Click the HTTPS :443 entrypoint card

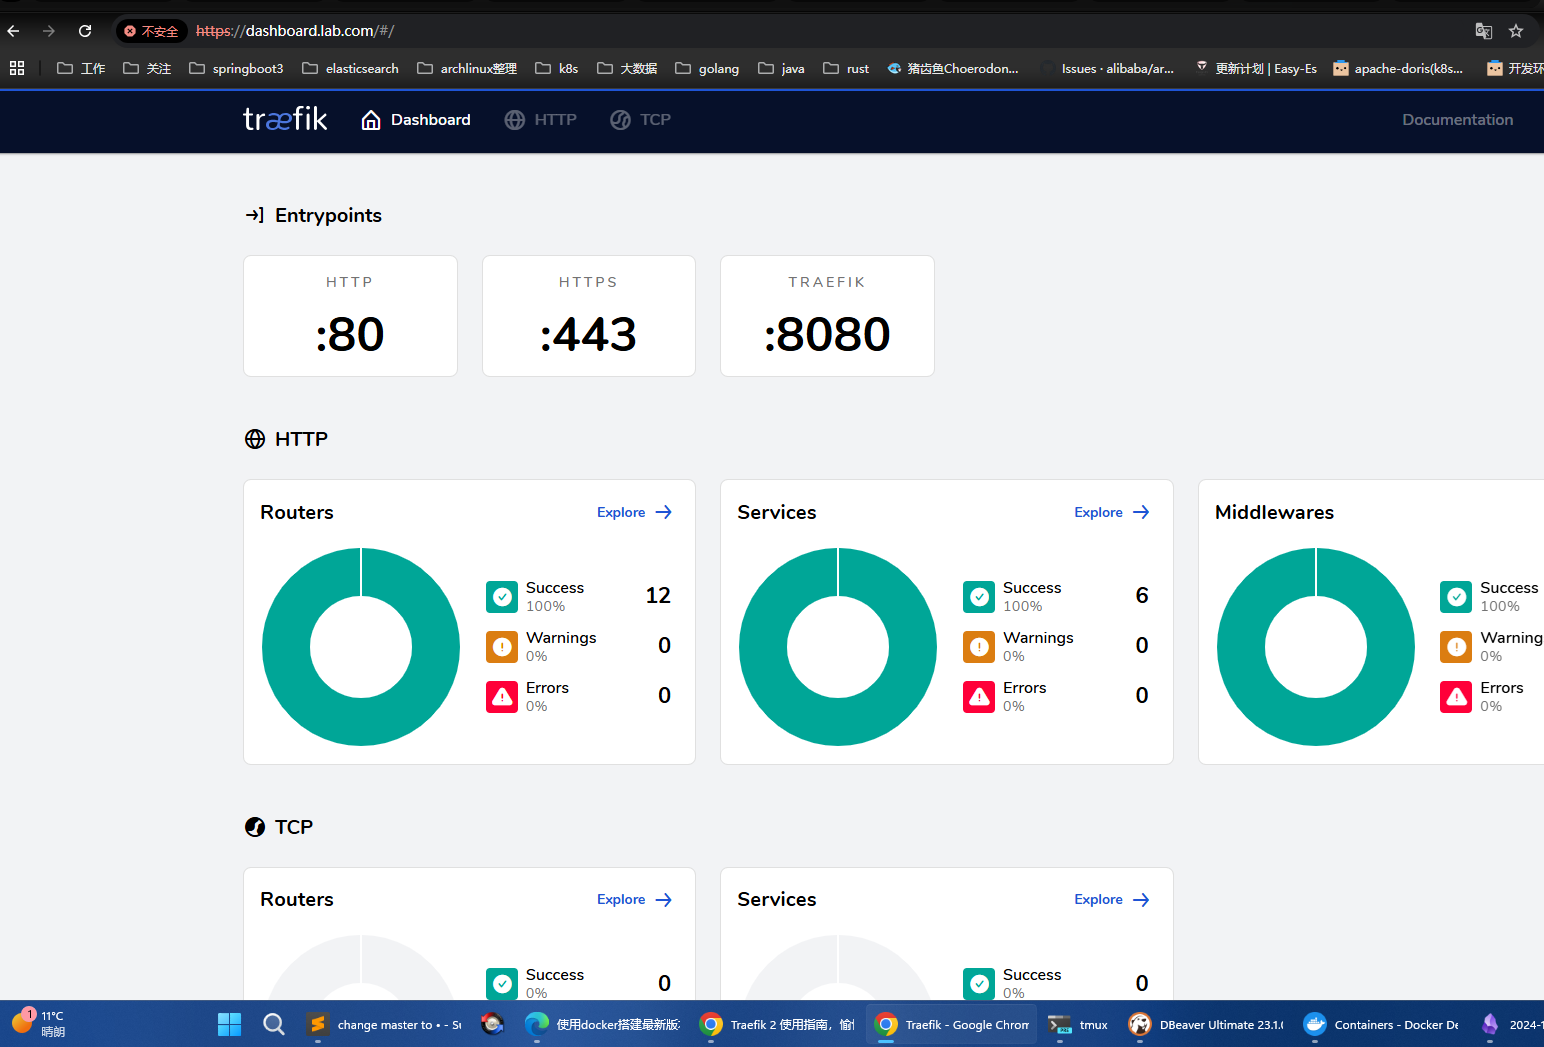pos(588,316)
